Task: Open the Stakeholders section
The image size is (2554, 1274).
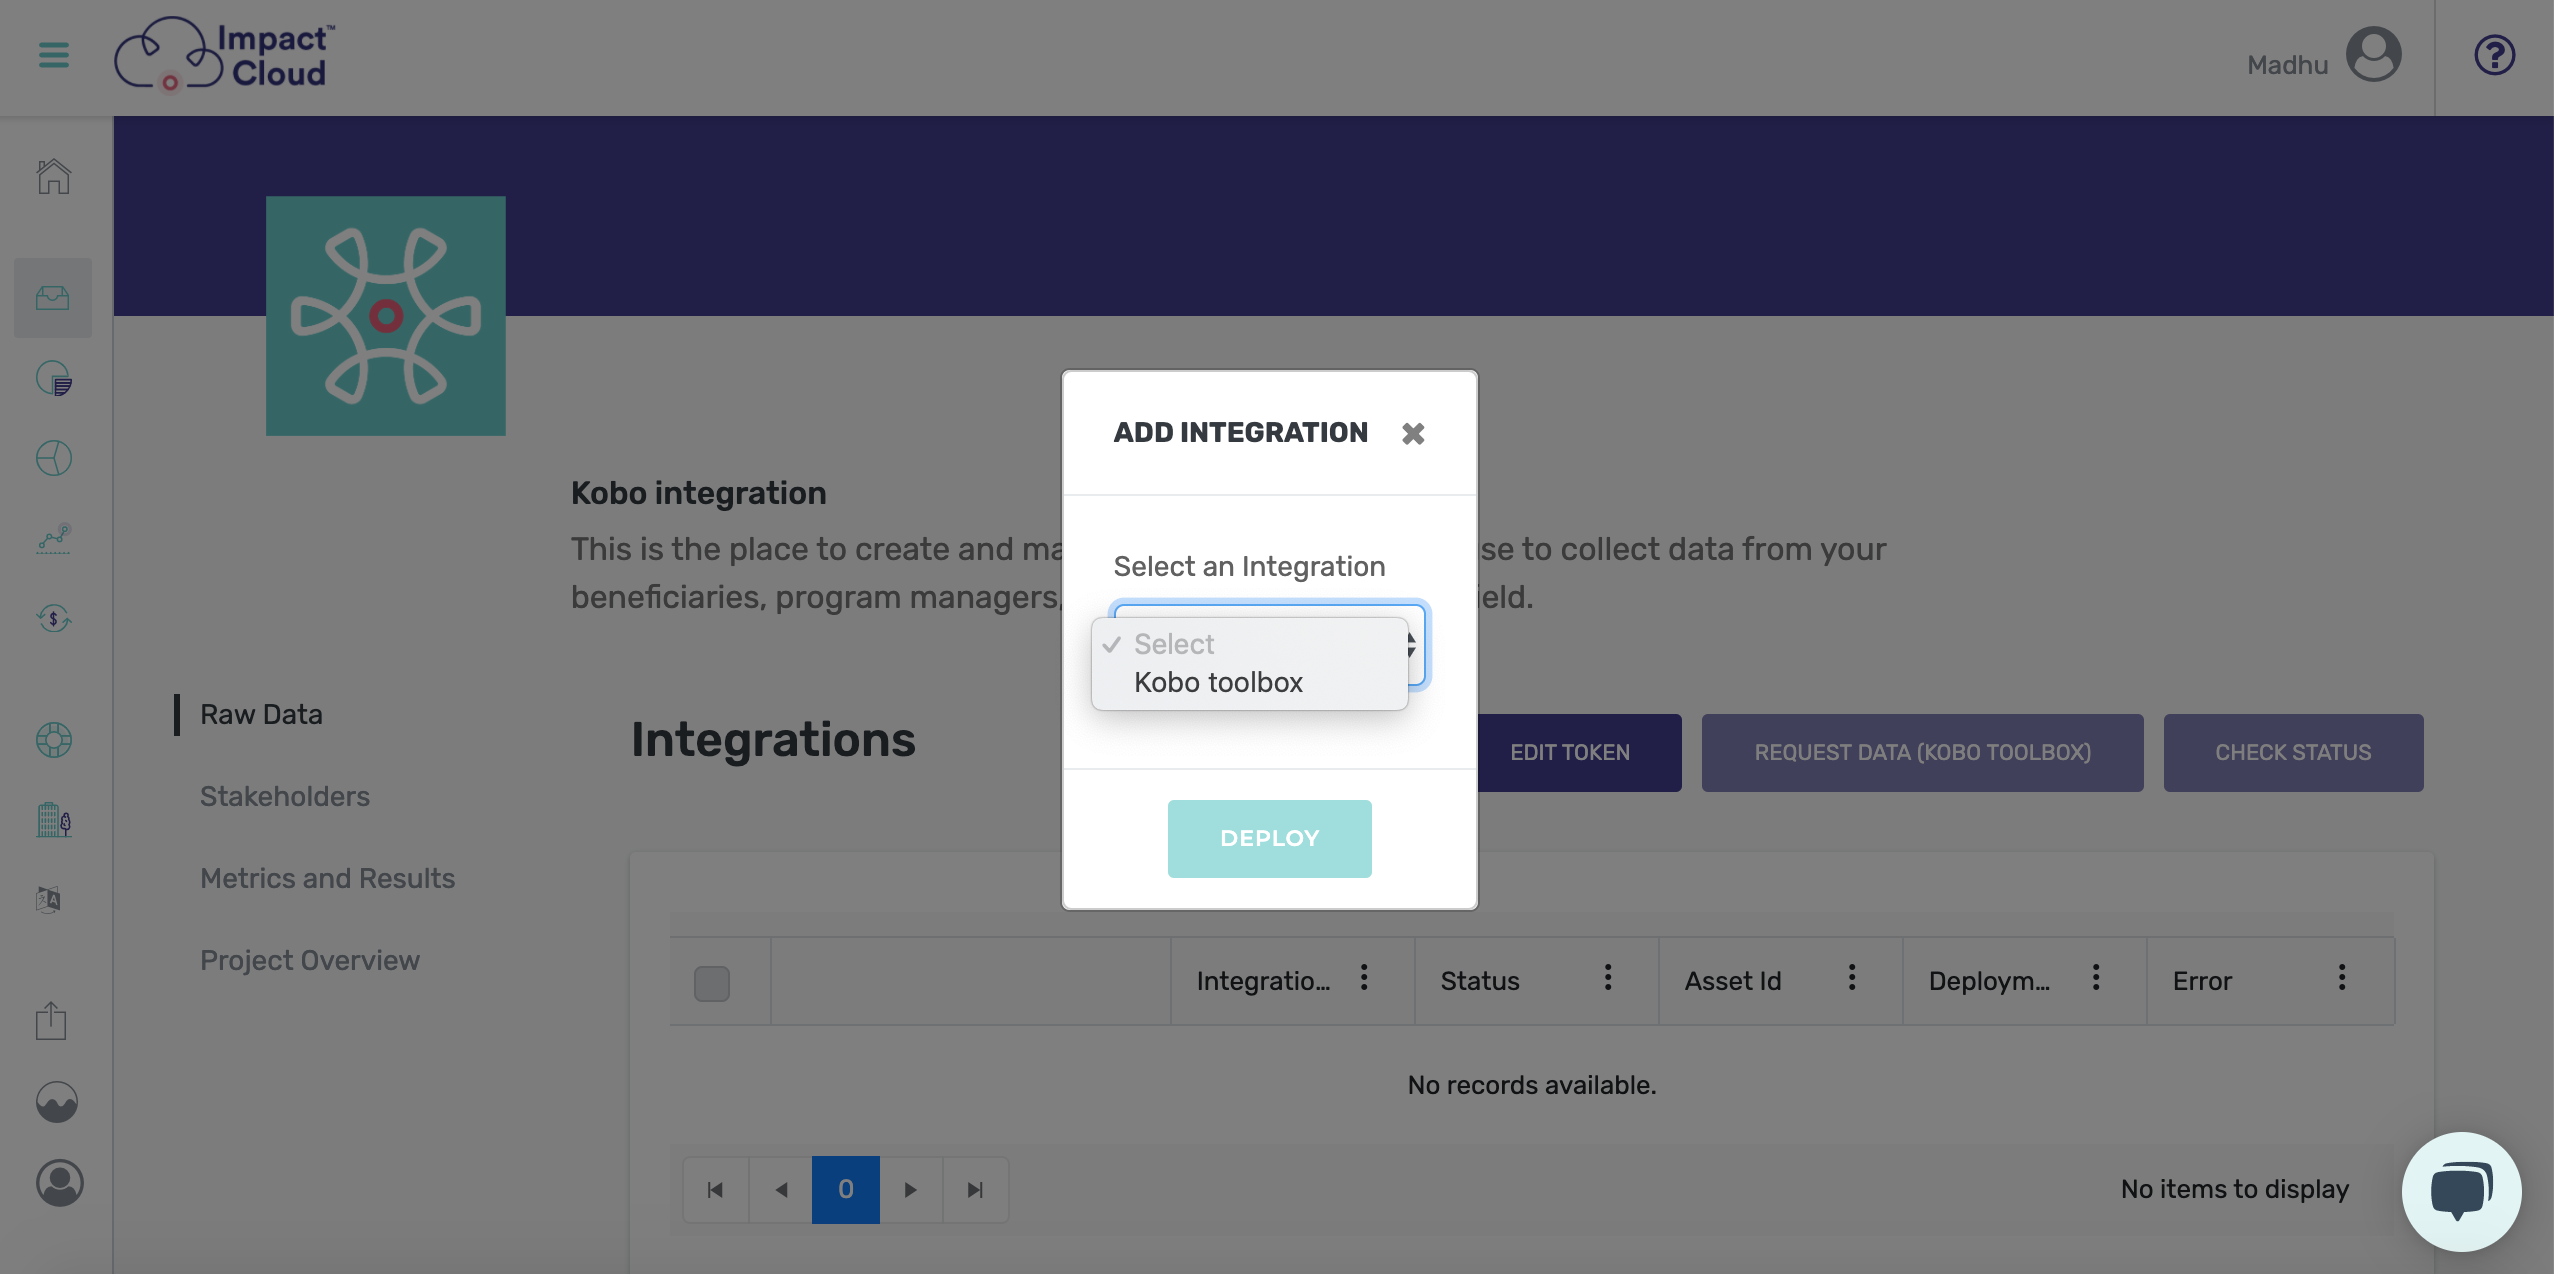Action: pos(285,797)
